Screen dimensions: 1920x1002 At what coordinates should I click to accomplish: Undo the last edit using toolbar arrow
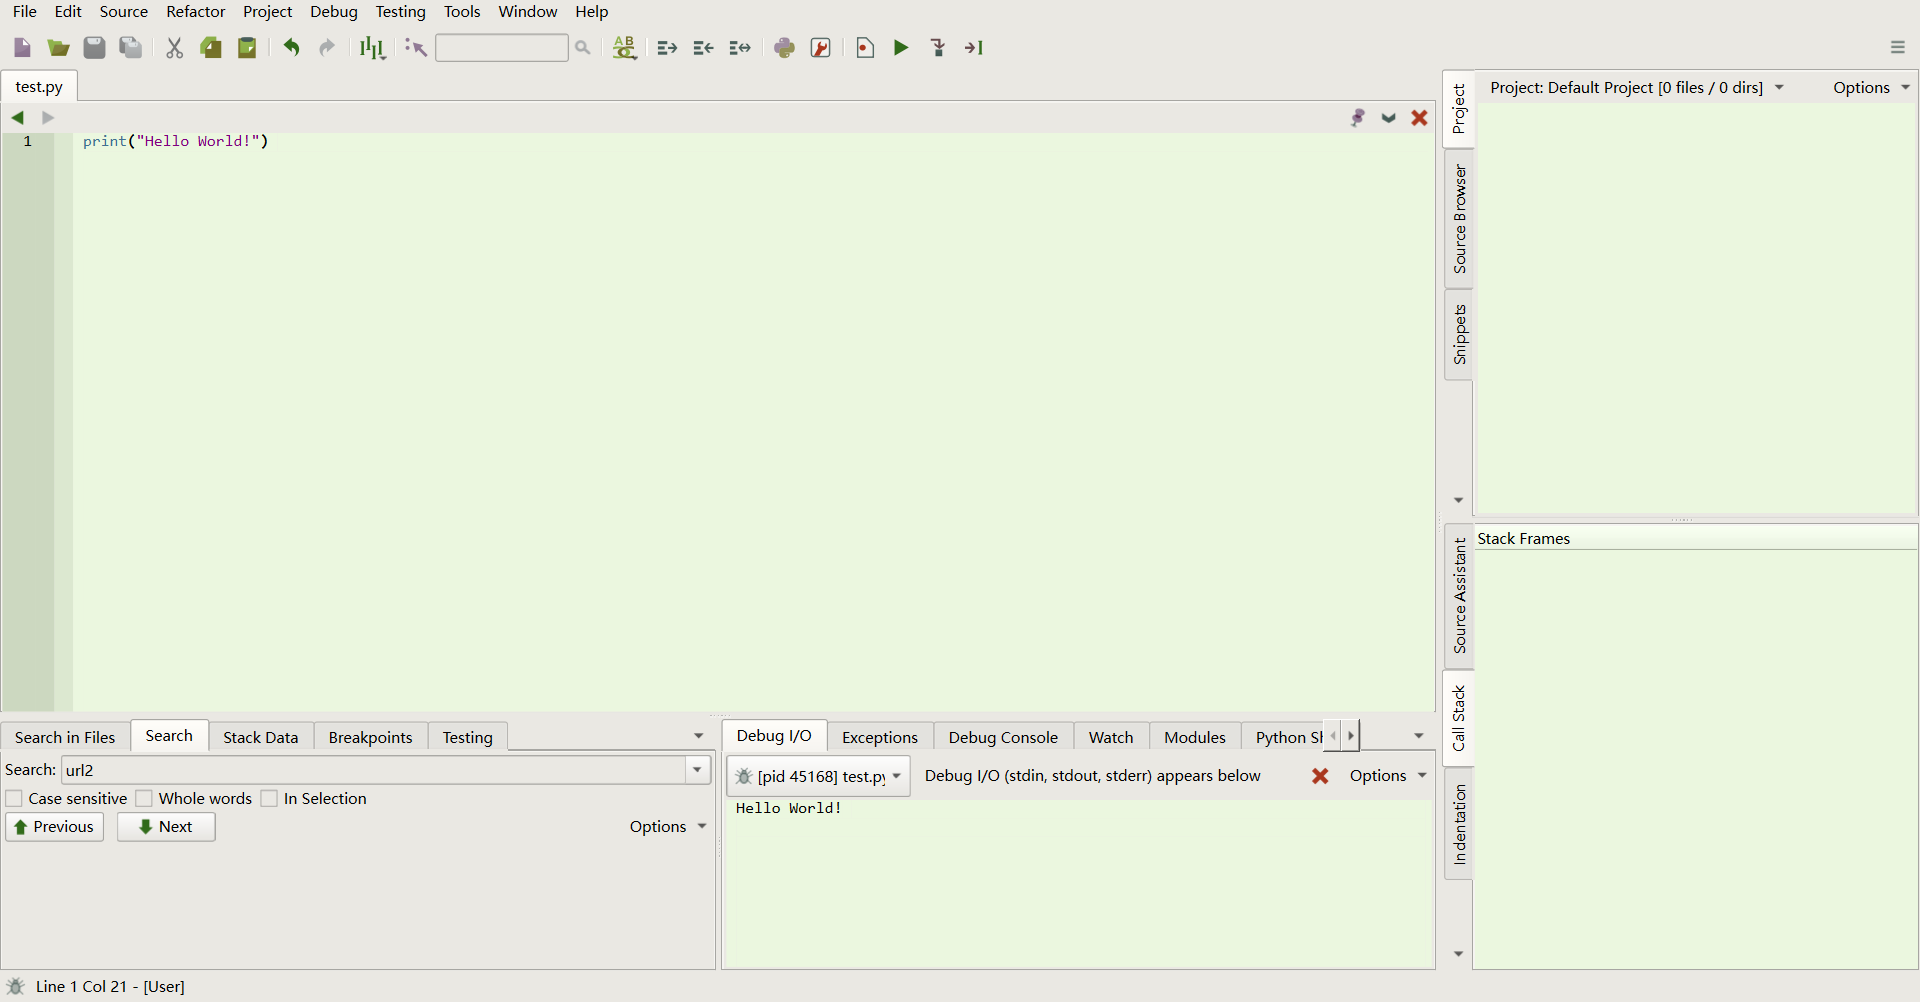pyautogui.click(x=291, y=48)
